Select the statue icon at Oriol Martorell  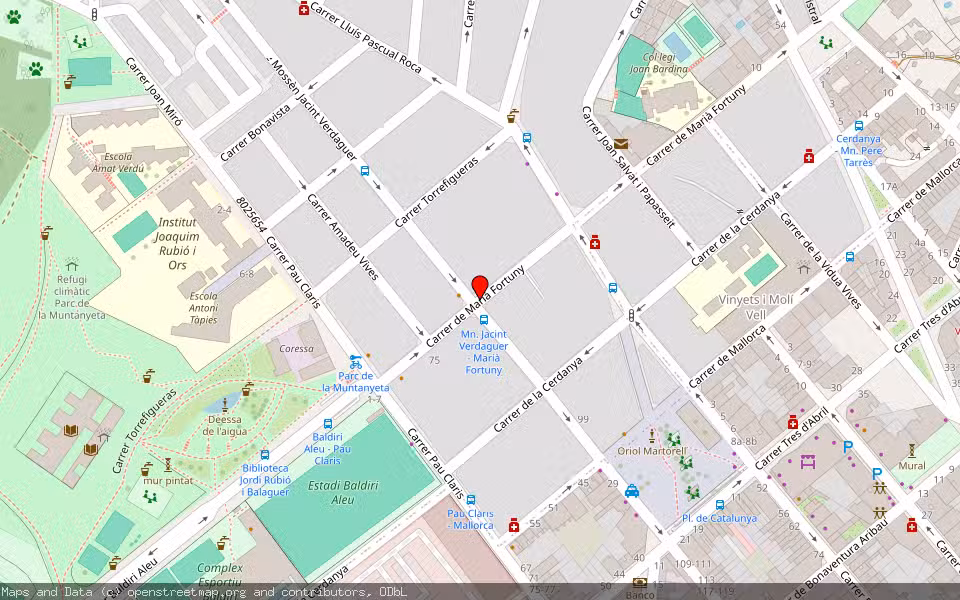click(651, 436)
